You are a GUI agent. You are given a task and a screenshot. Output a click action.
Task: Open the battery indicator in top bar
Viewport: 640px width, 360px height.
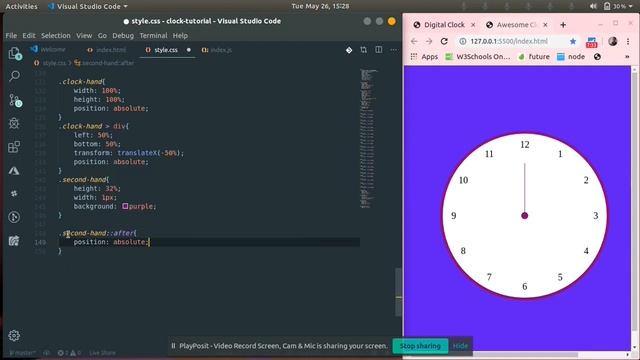617,6
